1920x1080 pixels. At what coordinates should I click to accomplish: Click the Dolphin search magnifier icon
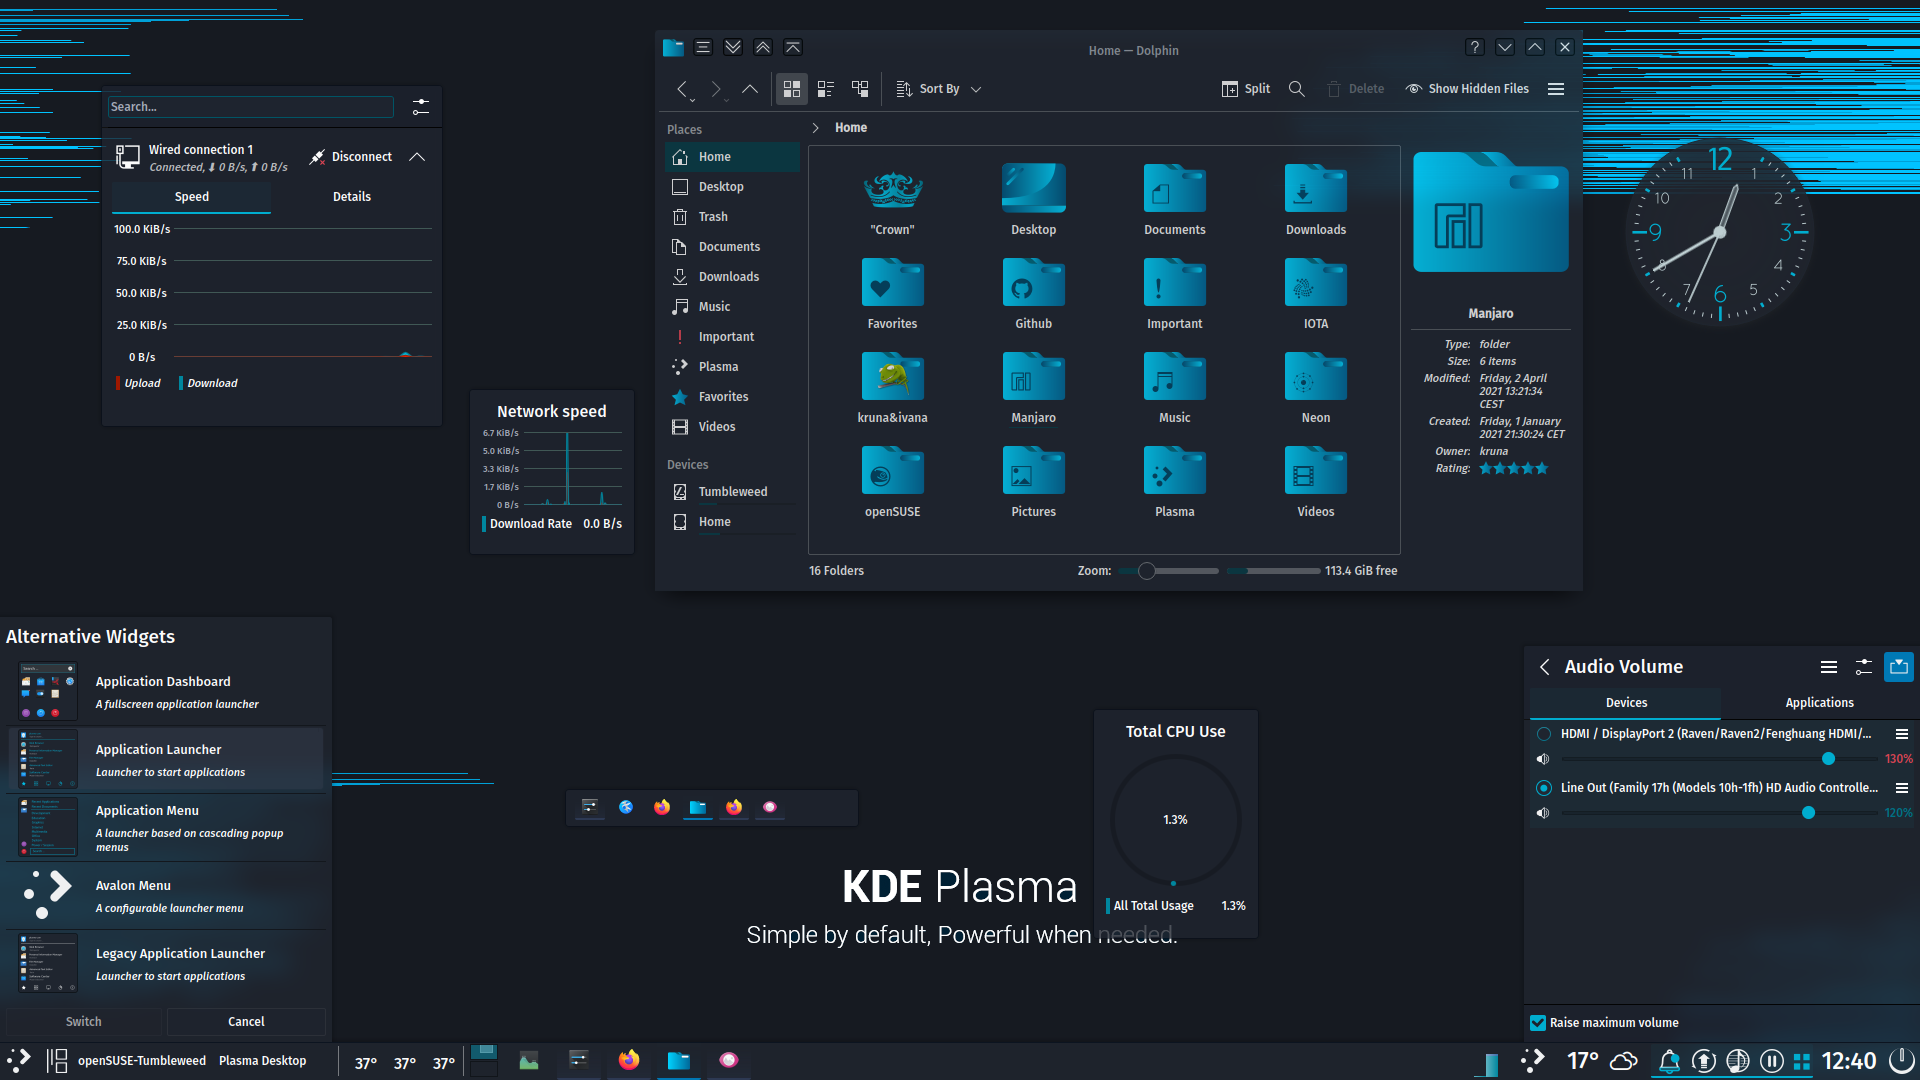tap(1297, 89)
